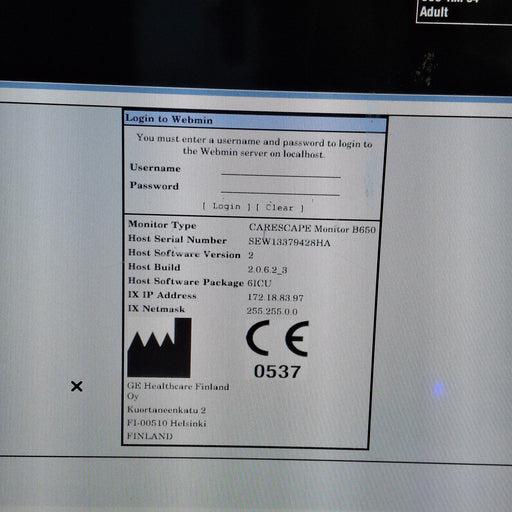This screenshot has height=512, width=512.
Task: Click the Monitor Type label
Action: click(162, 225)
